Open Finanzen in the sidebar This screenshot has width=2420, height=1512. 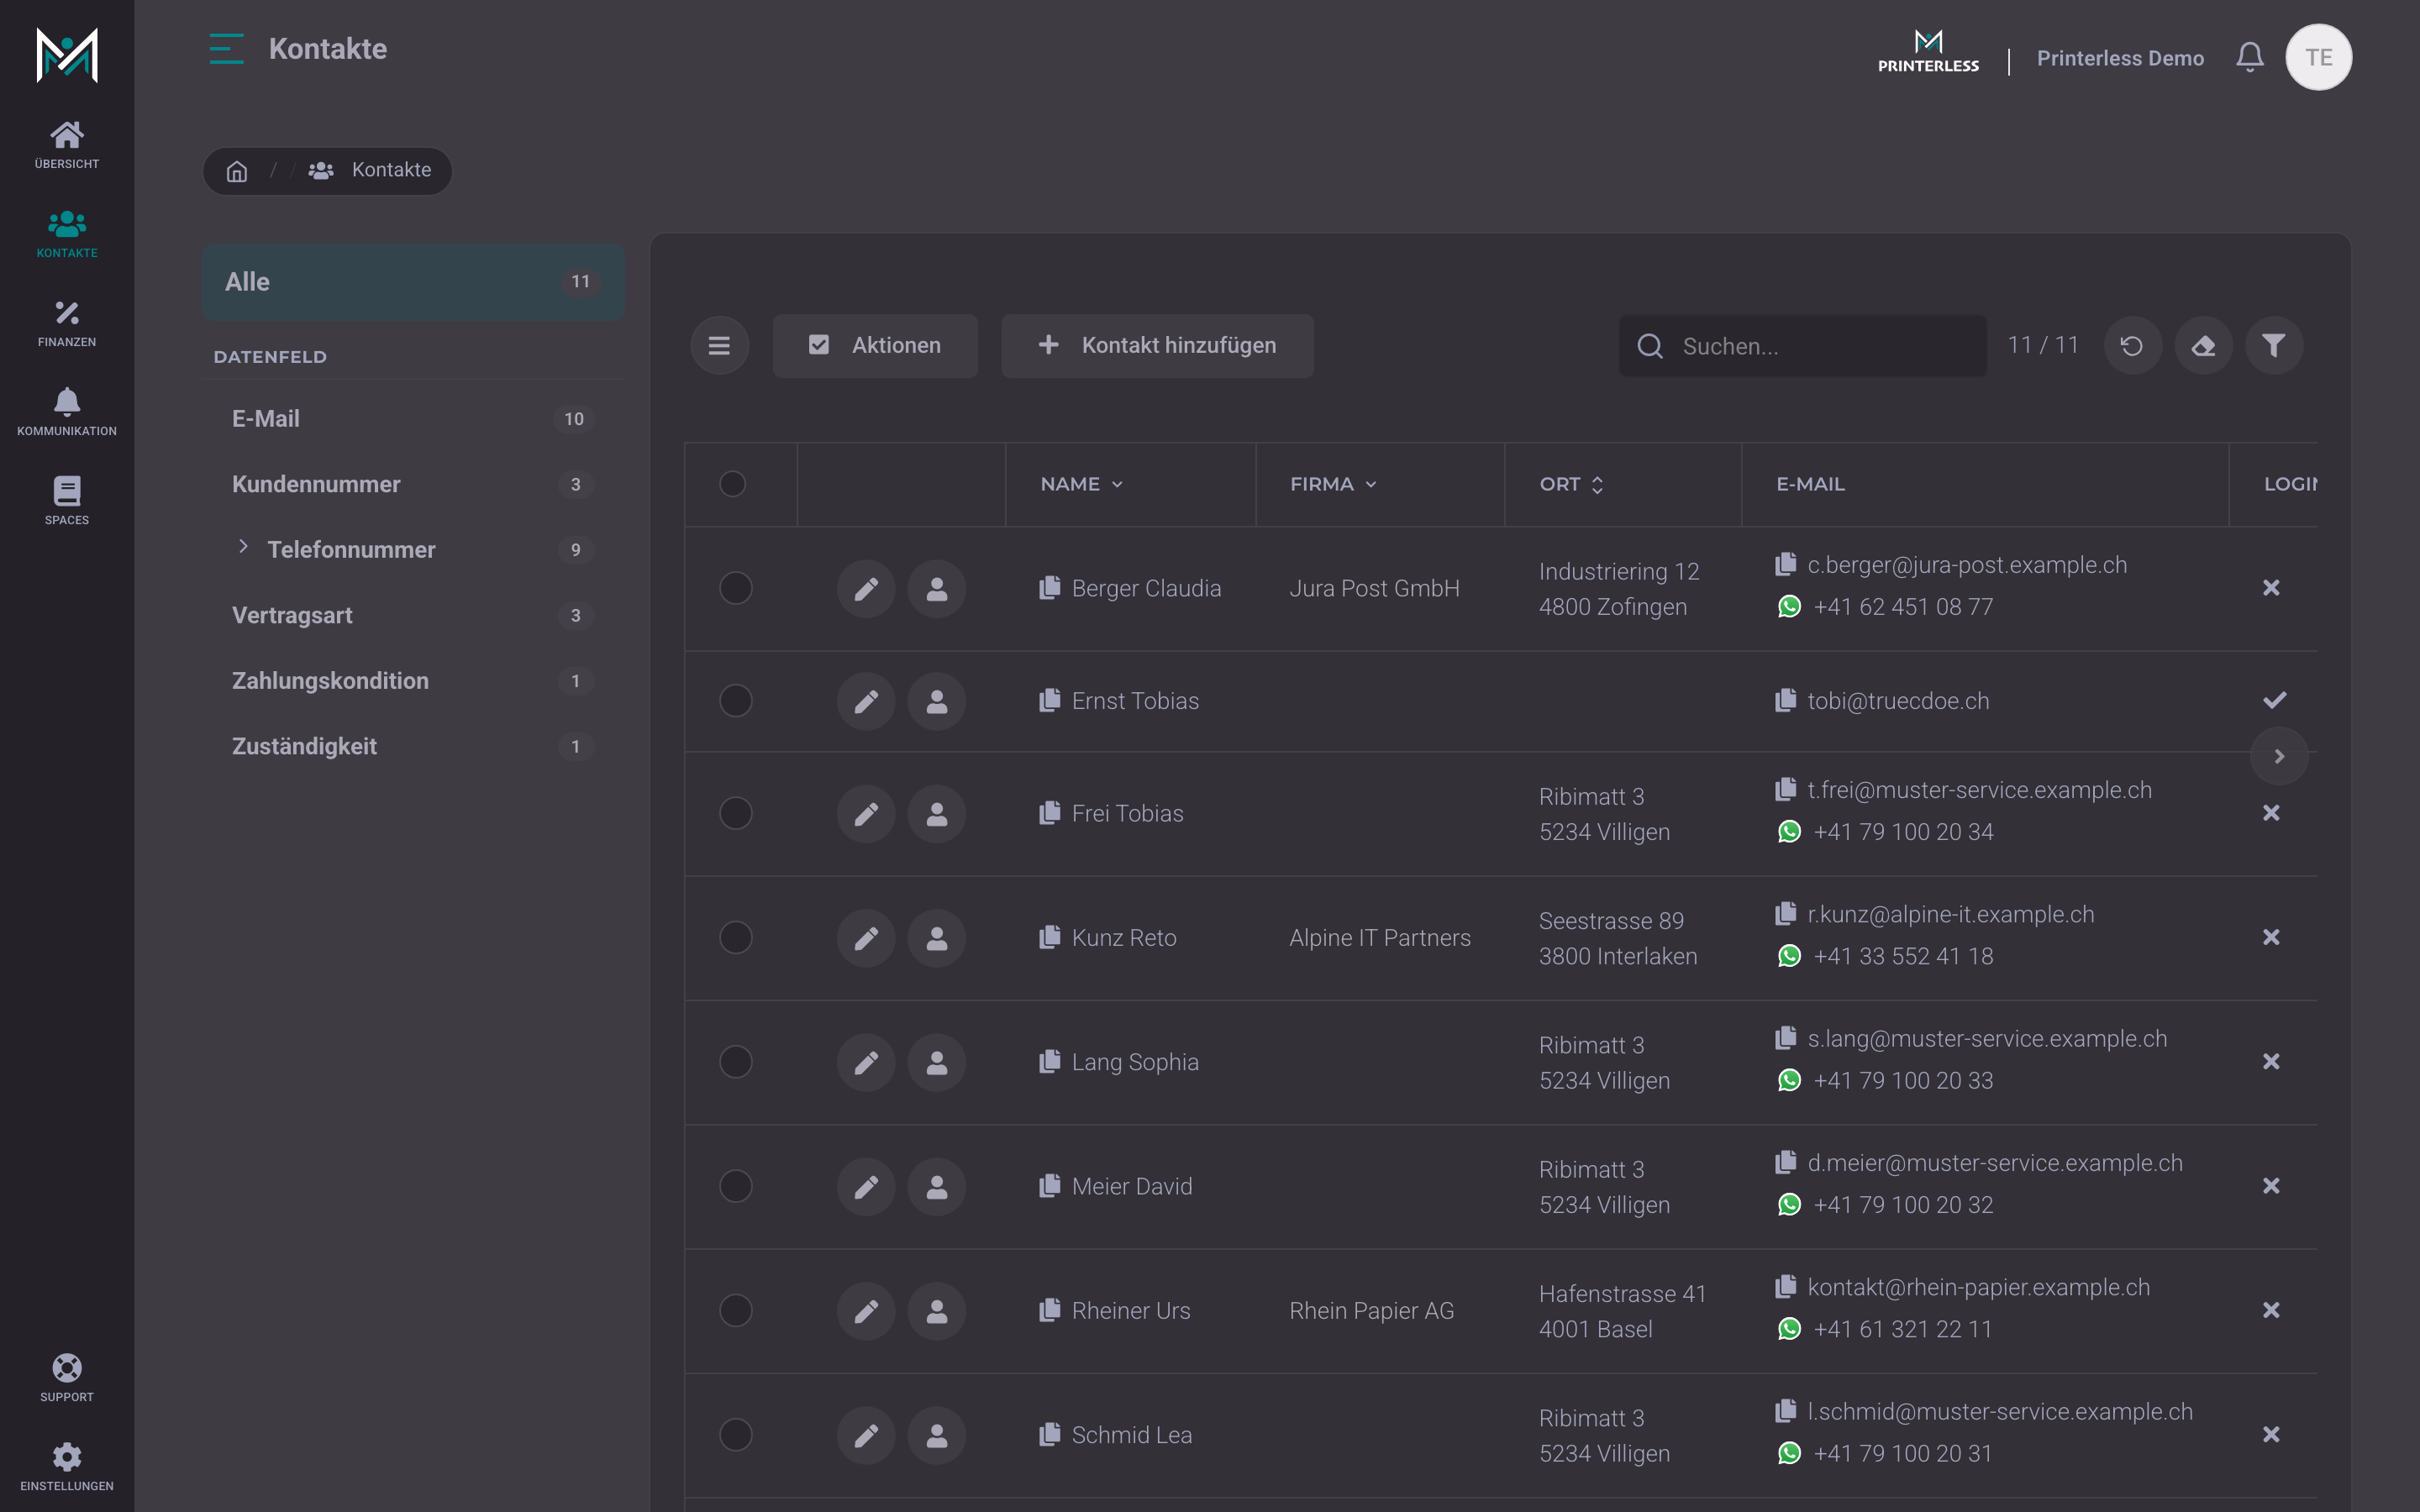(67, 324)
